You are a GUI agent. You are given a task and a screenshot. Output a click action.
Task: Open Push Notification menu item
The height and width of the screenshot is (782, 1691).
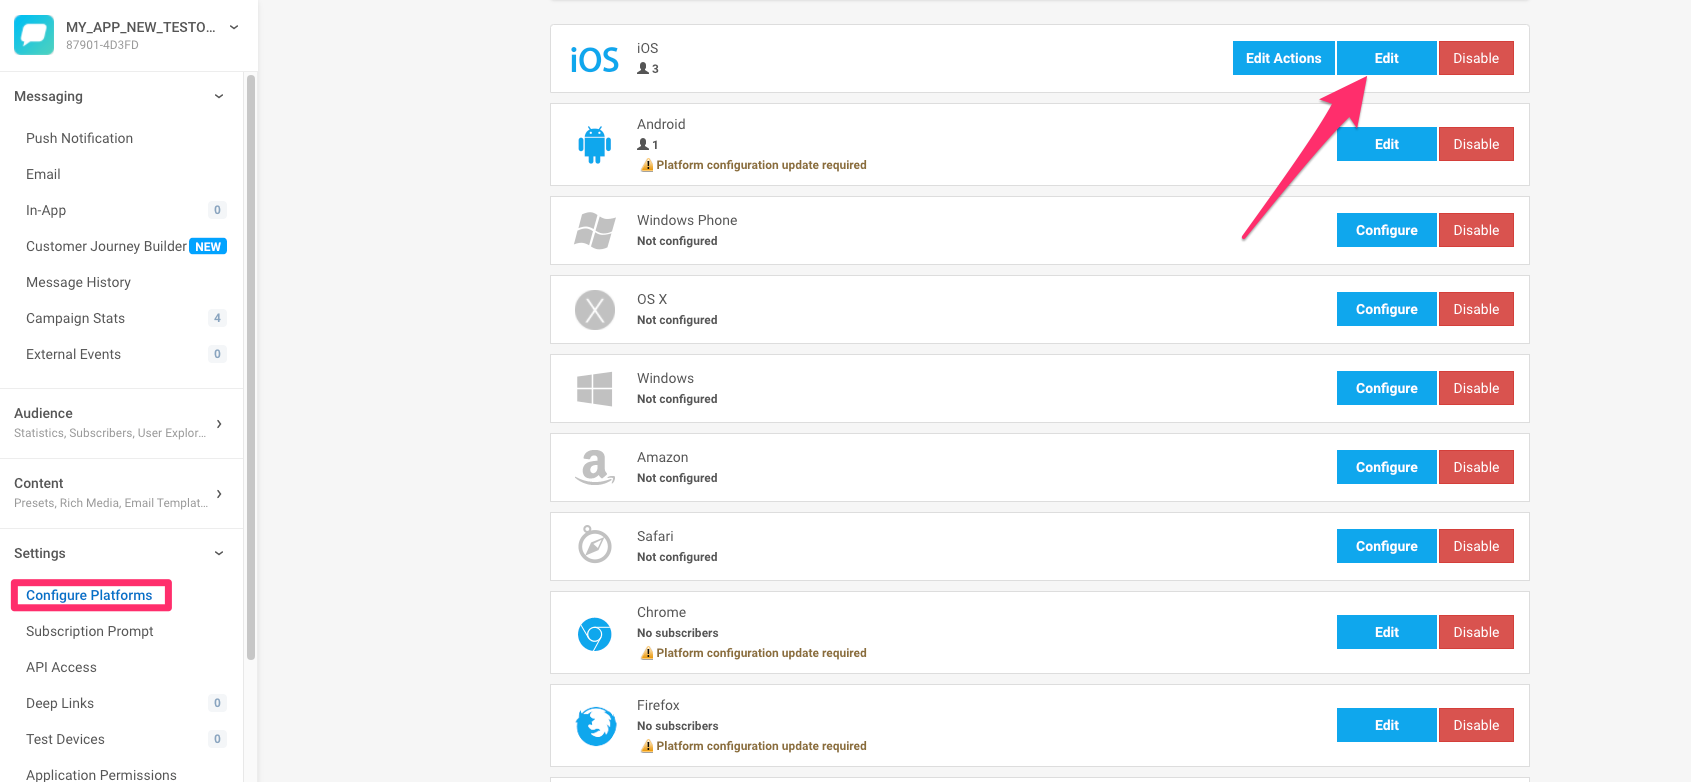coord(79,138)
